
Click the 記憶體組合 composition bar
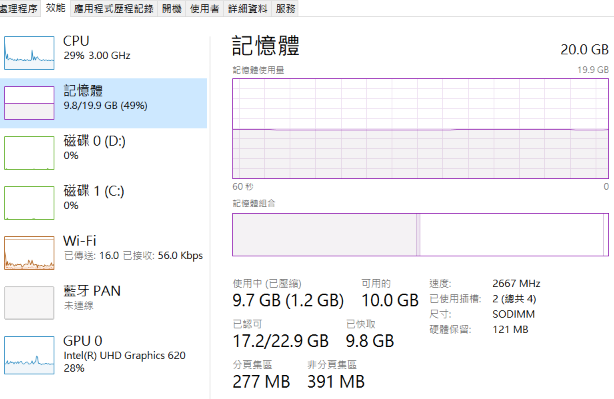click(420, 235)
